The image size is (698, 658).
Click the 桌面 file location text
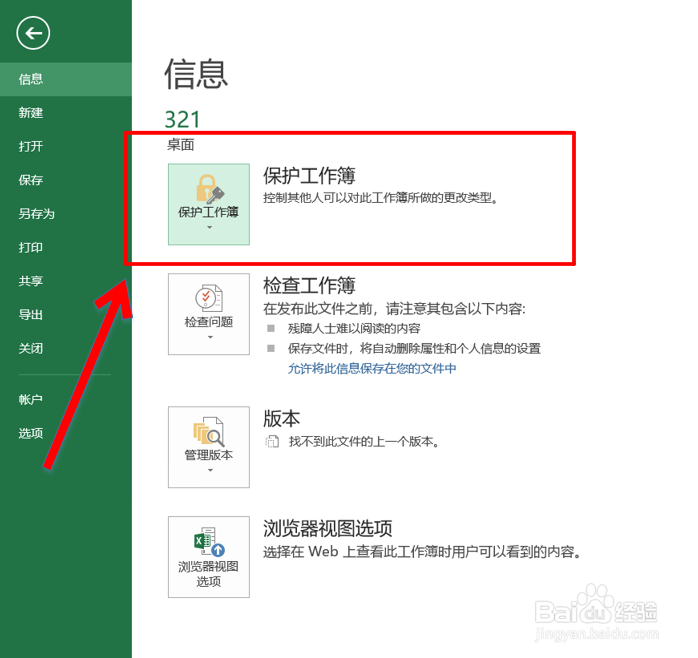pyautogui.click(x=180, y=145)
